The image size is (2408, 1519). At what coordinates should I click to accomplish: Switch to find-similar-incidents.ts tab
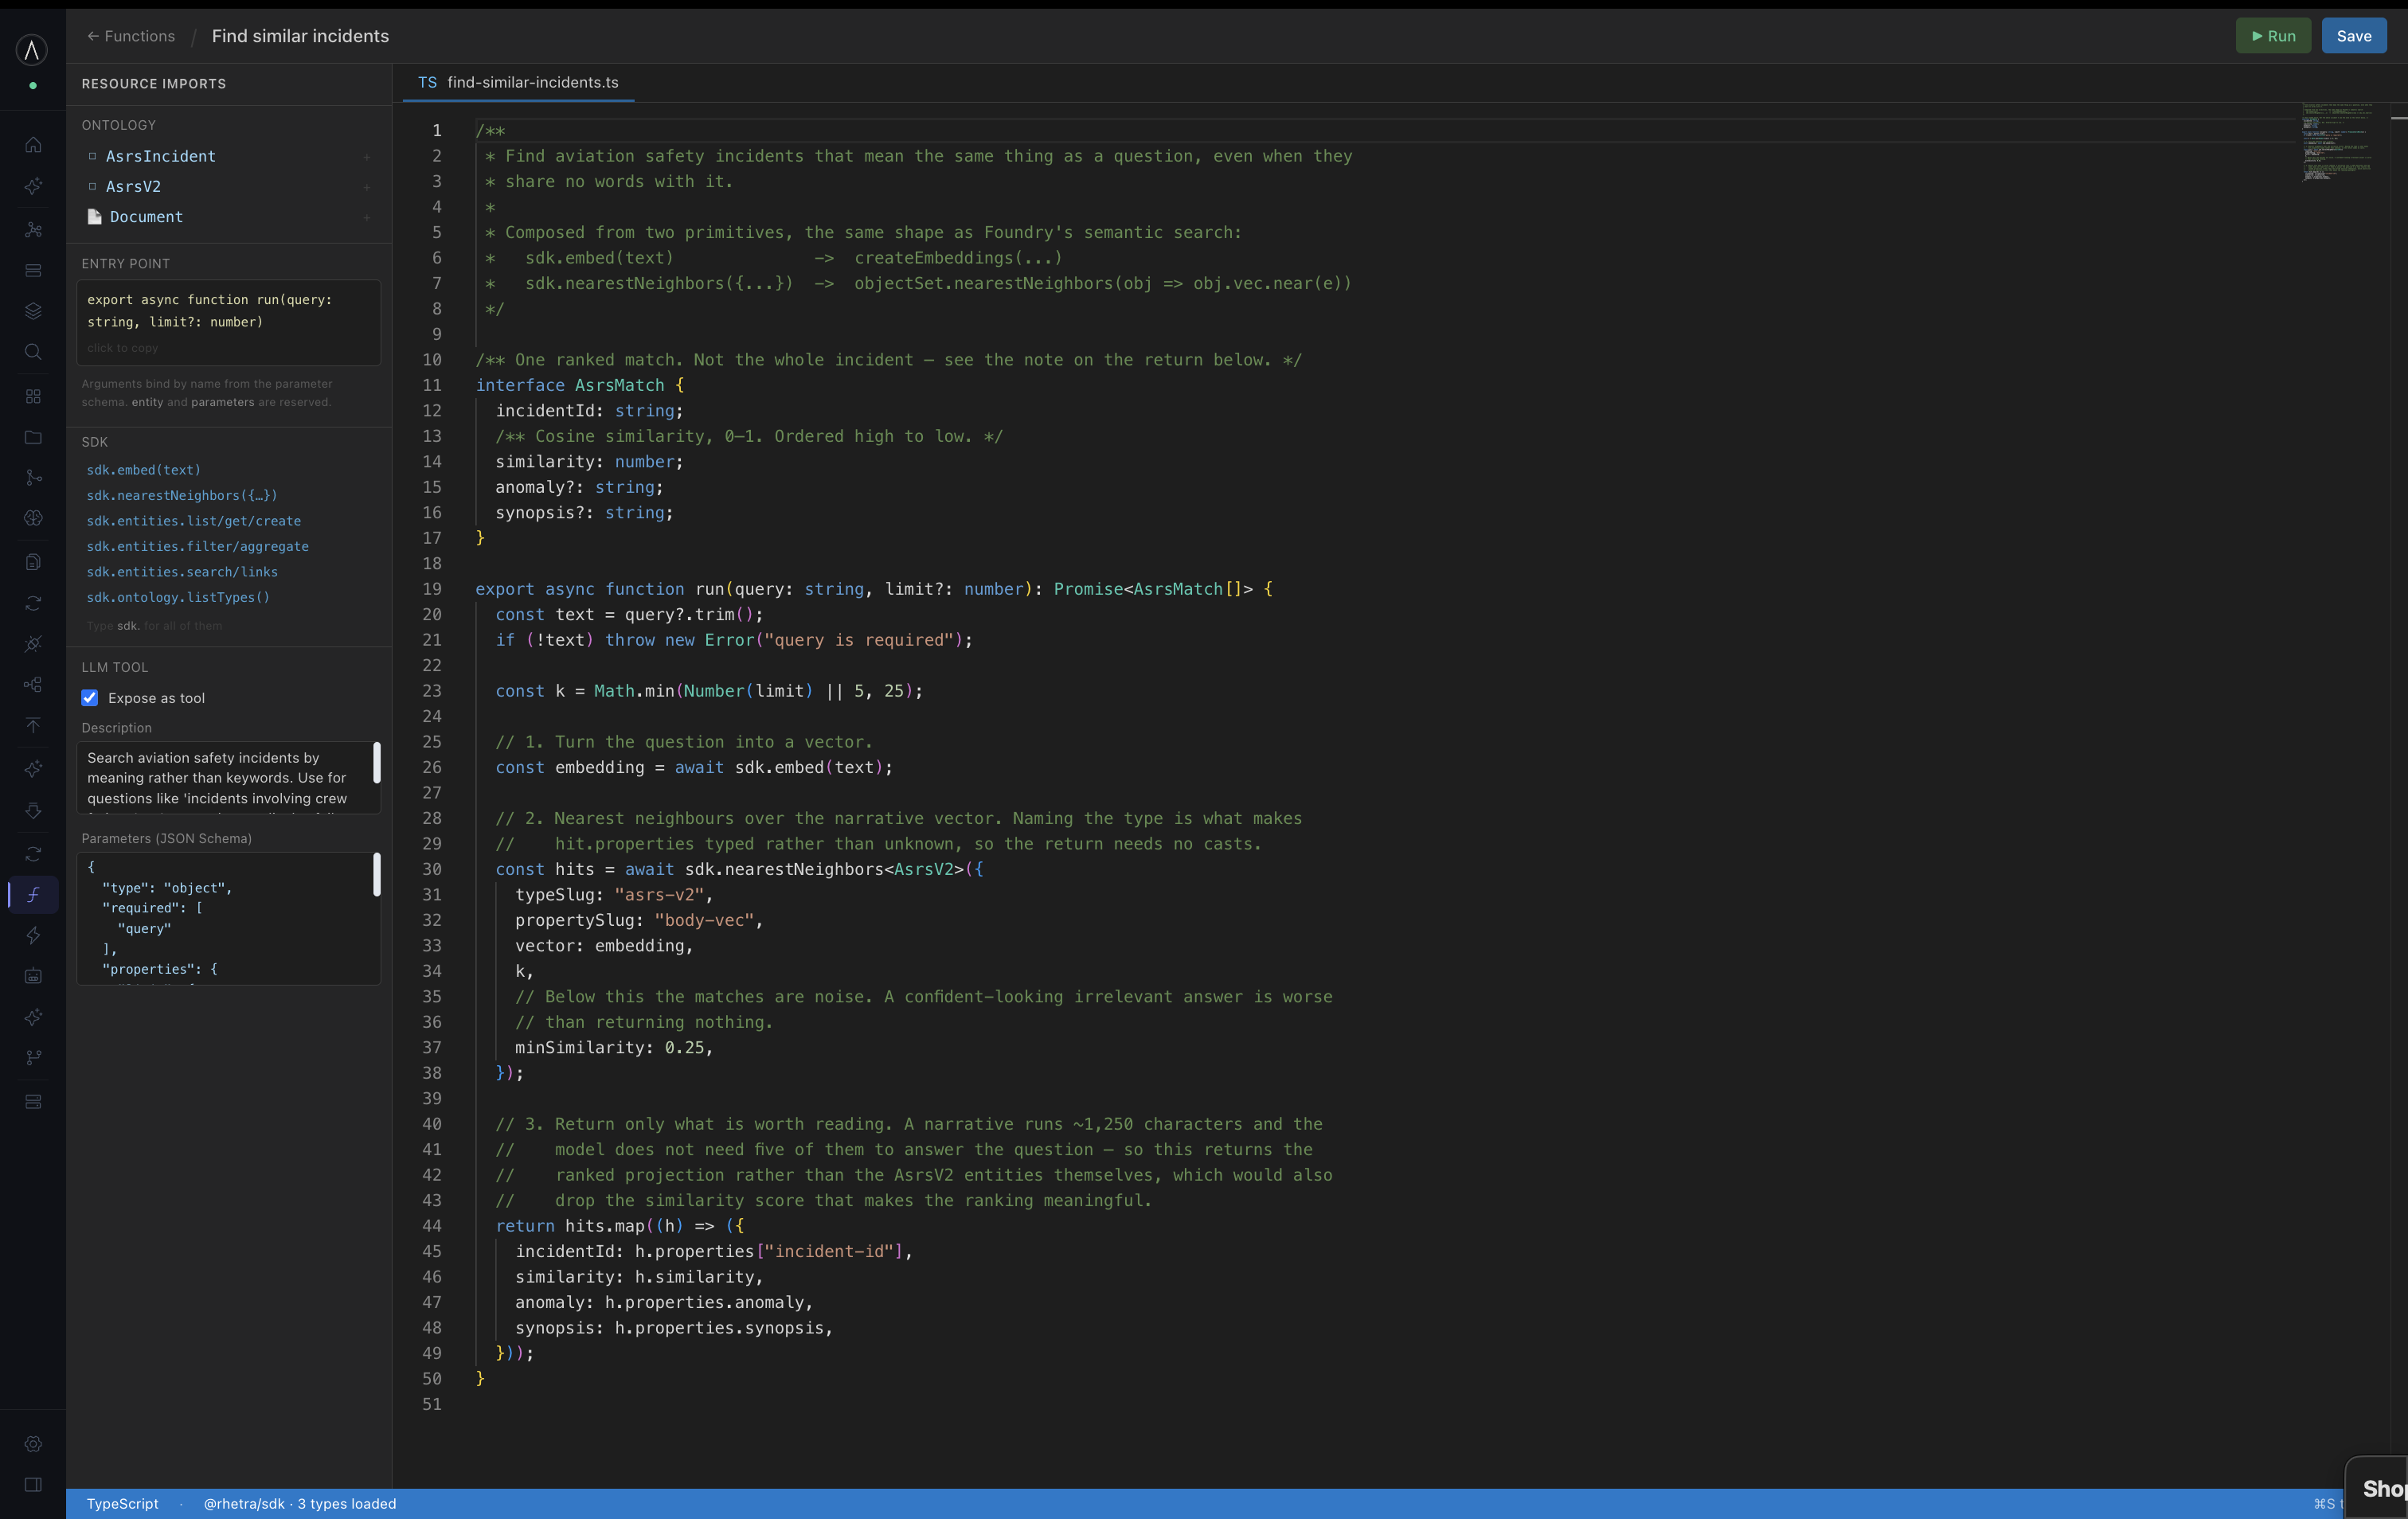[518, 82]
